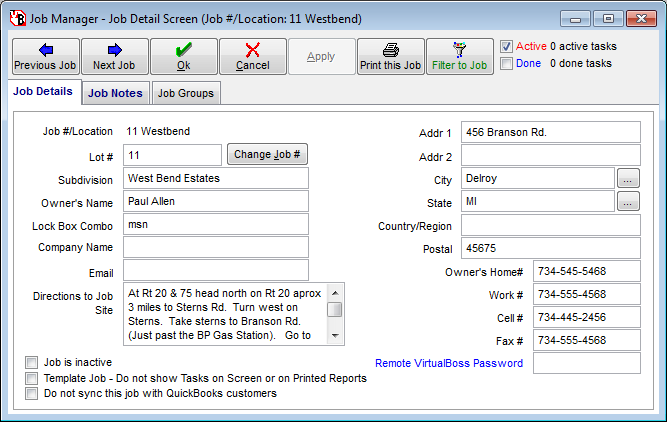Toggle the Active tasks checkbox

(507, 46)
